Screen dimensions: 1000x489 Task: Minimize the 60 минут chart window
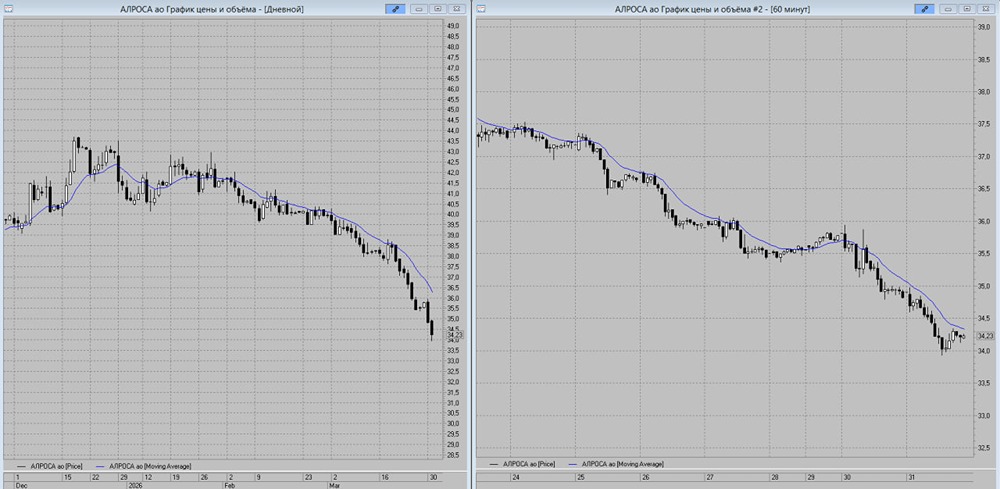[x=948, y=9]
